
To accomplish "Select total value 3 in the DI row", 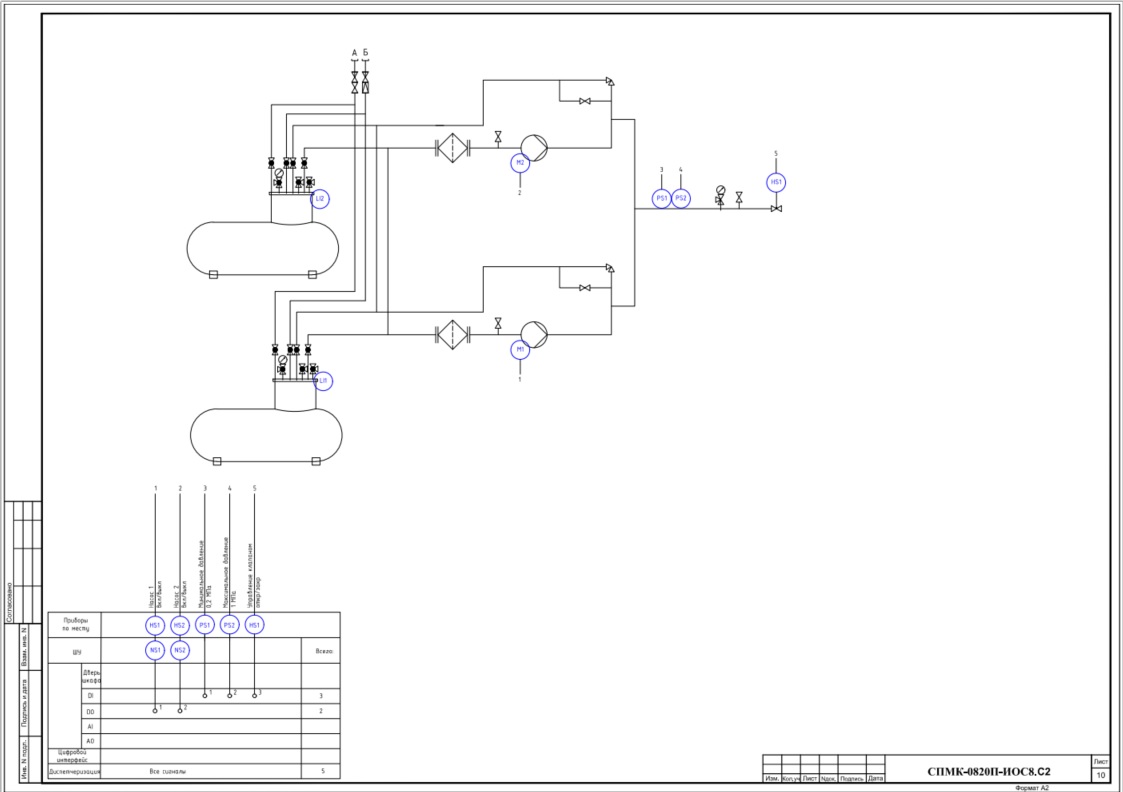I will pyautogui.click(x=321, y=696).
